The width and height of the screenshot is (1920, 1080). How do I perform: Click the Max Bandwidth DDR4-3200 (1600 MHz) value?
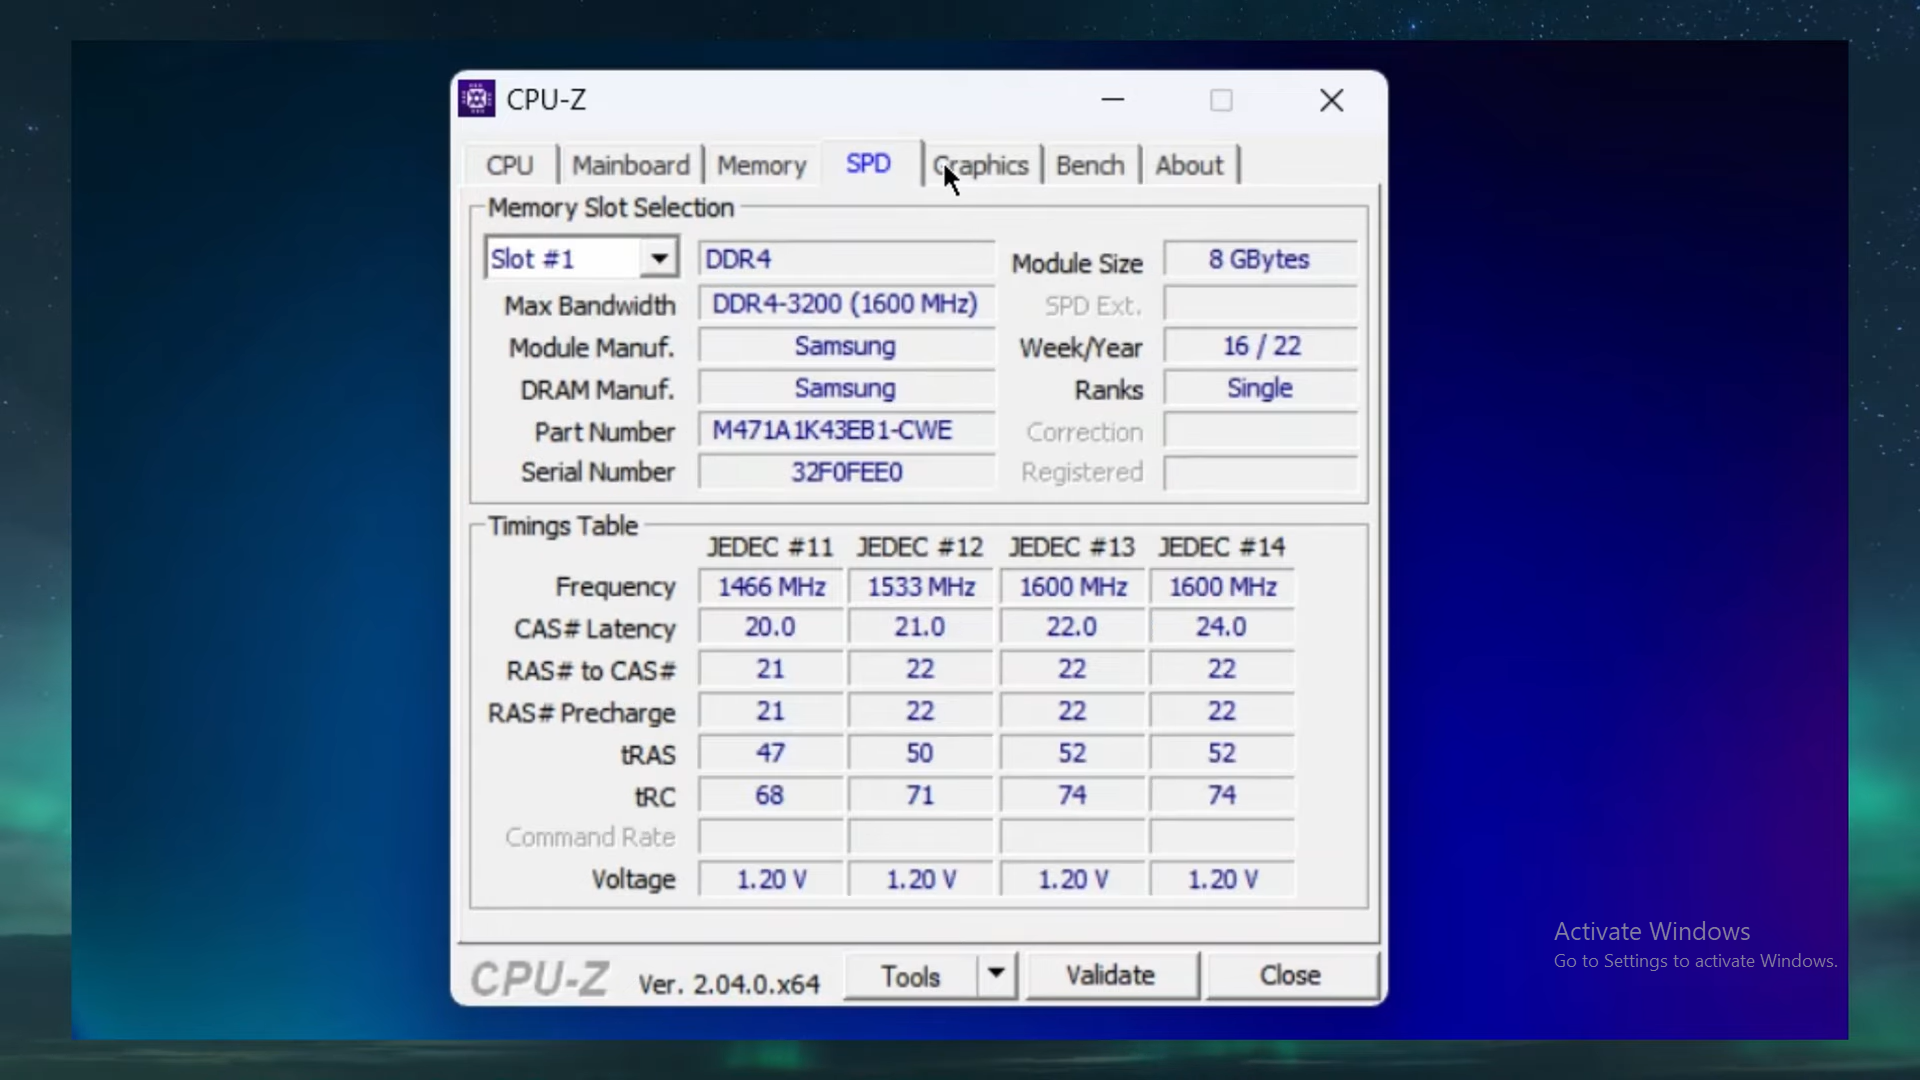846,303
